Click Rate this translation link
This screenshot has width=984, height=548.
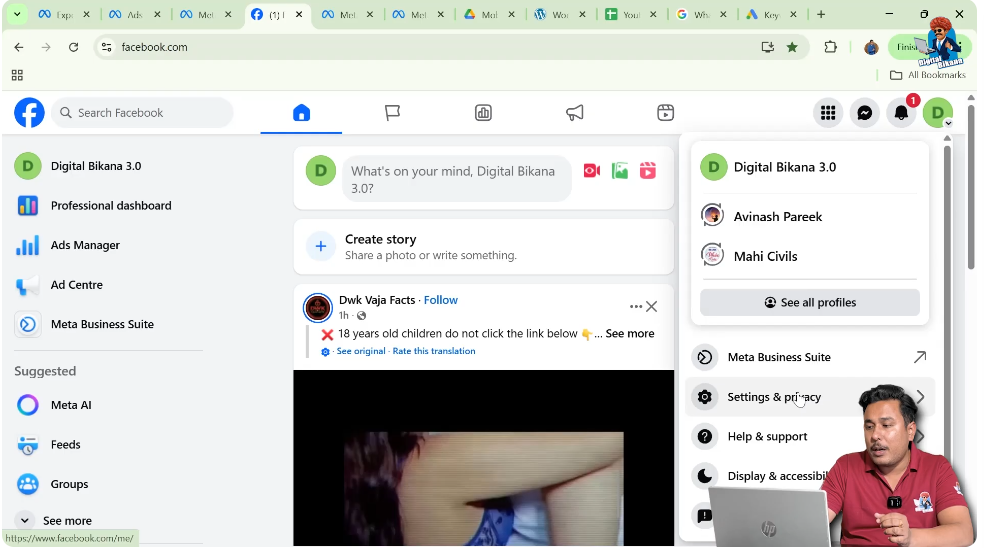point(434,351)
